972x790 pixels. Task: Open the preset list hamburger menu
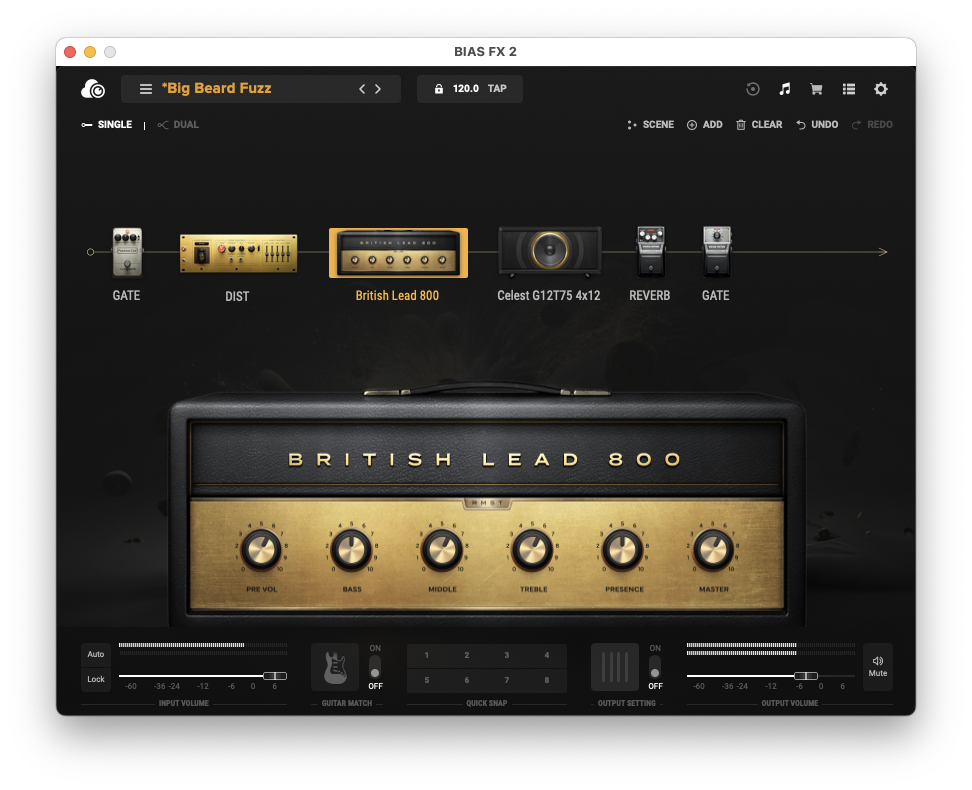click(x=146, y=89)
